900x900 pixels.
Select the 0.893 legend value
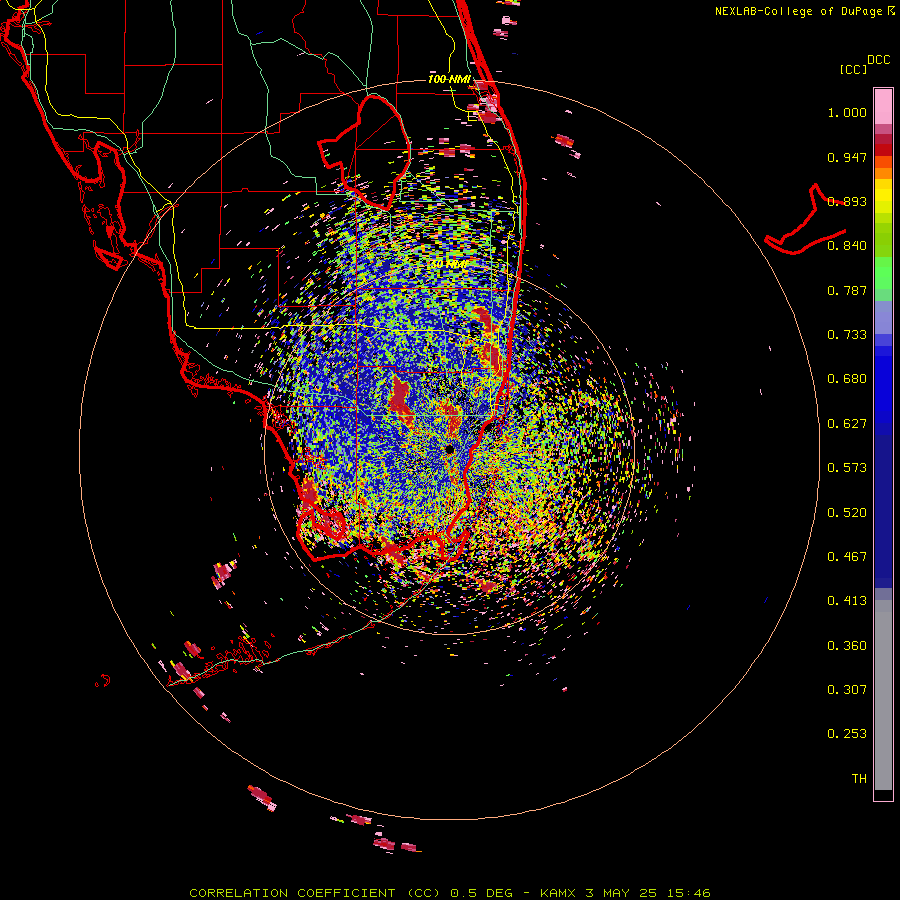click(847, 201)
